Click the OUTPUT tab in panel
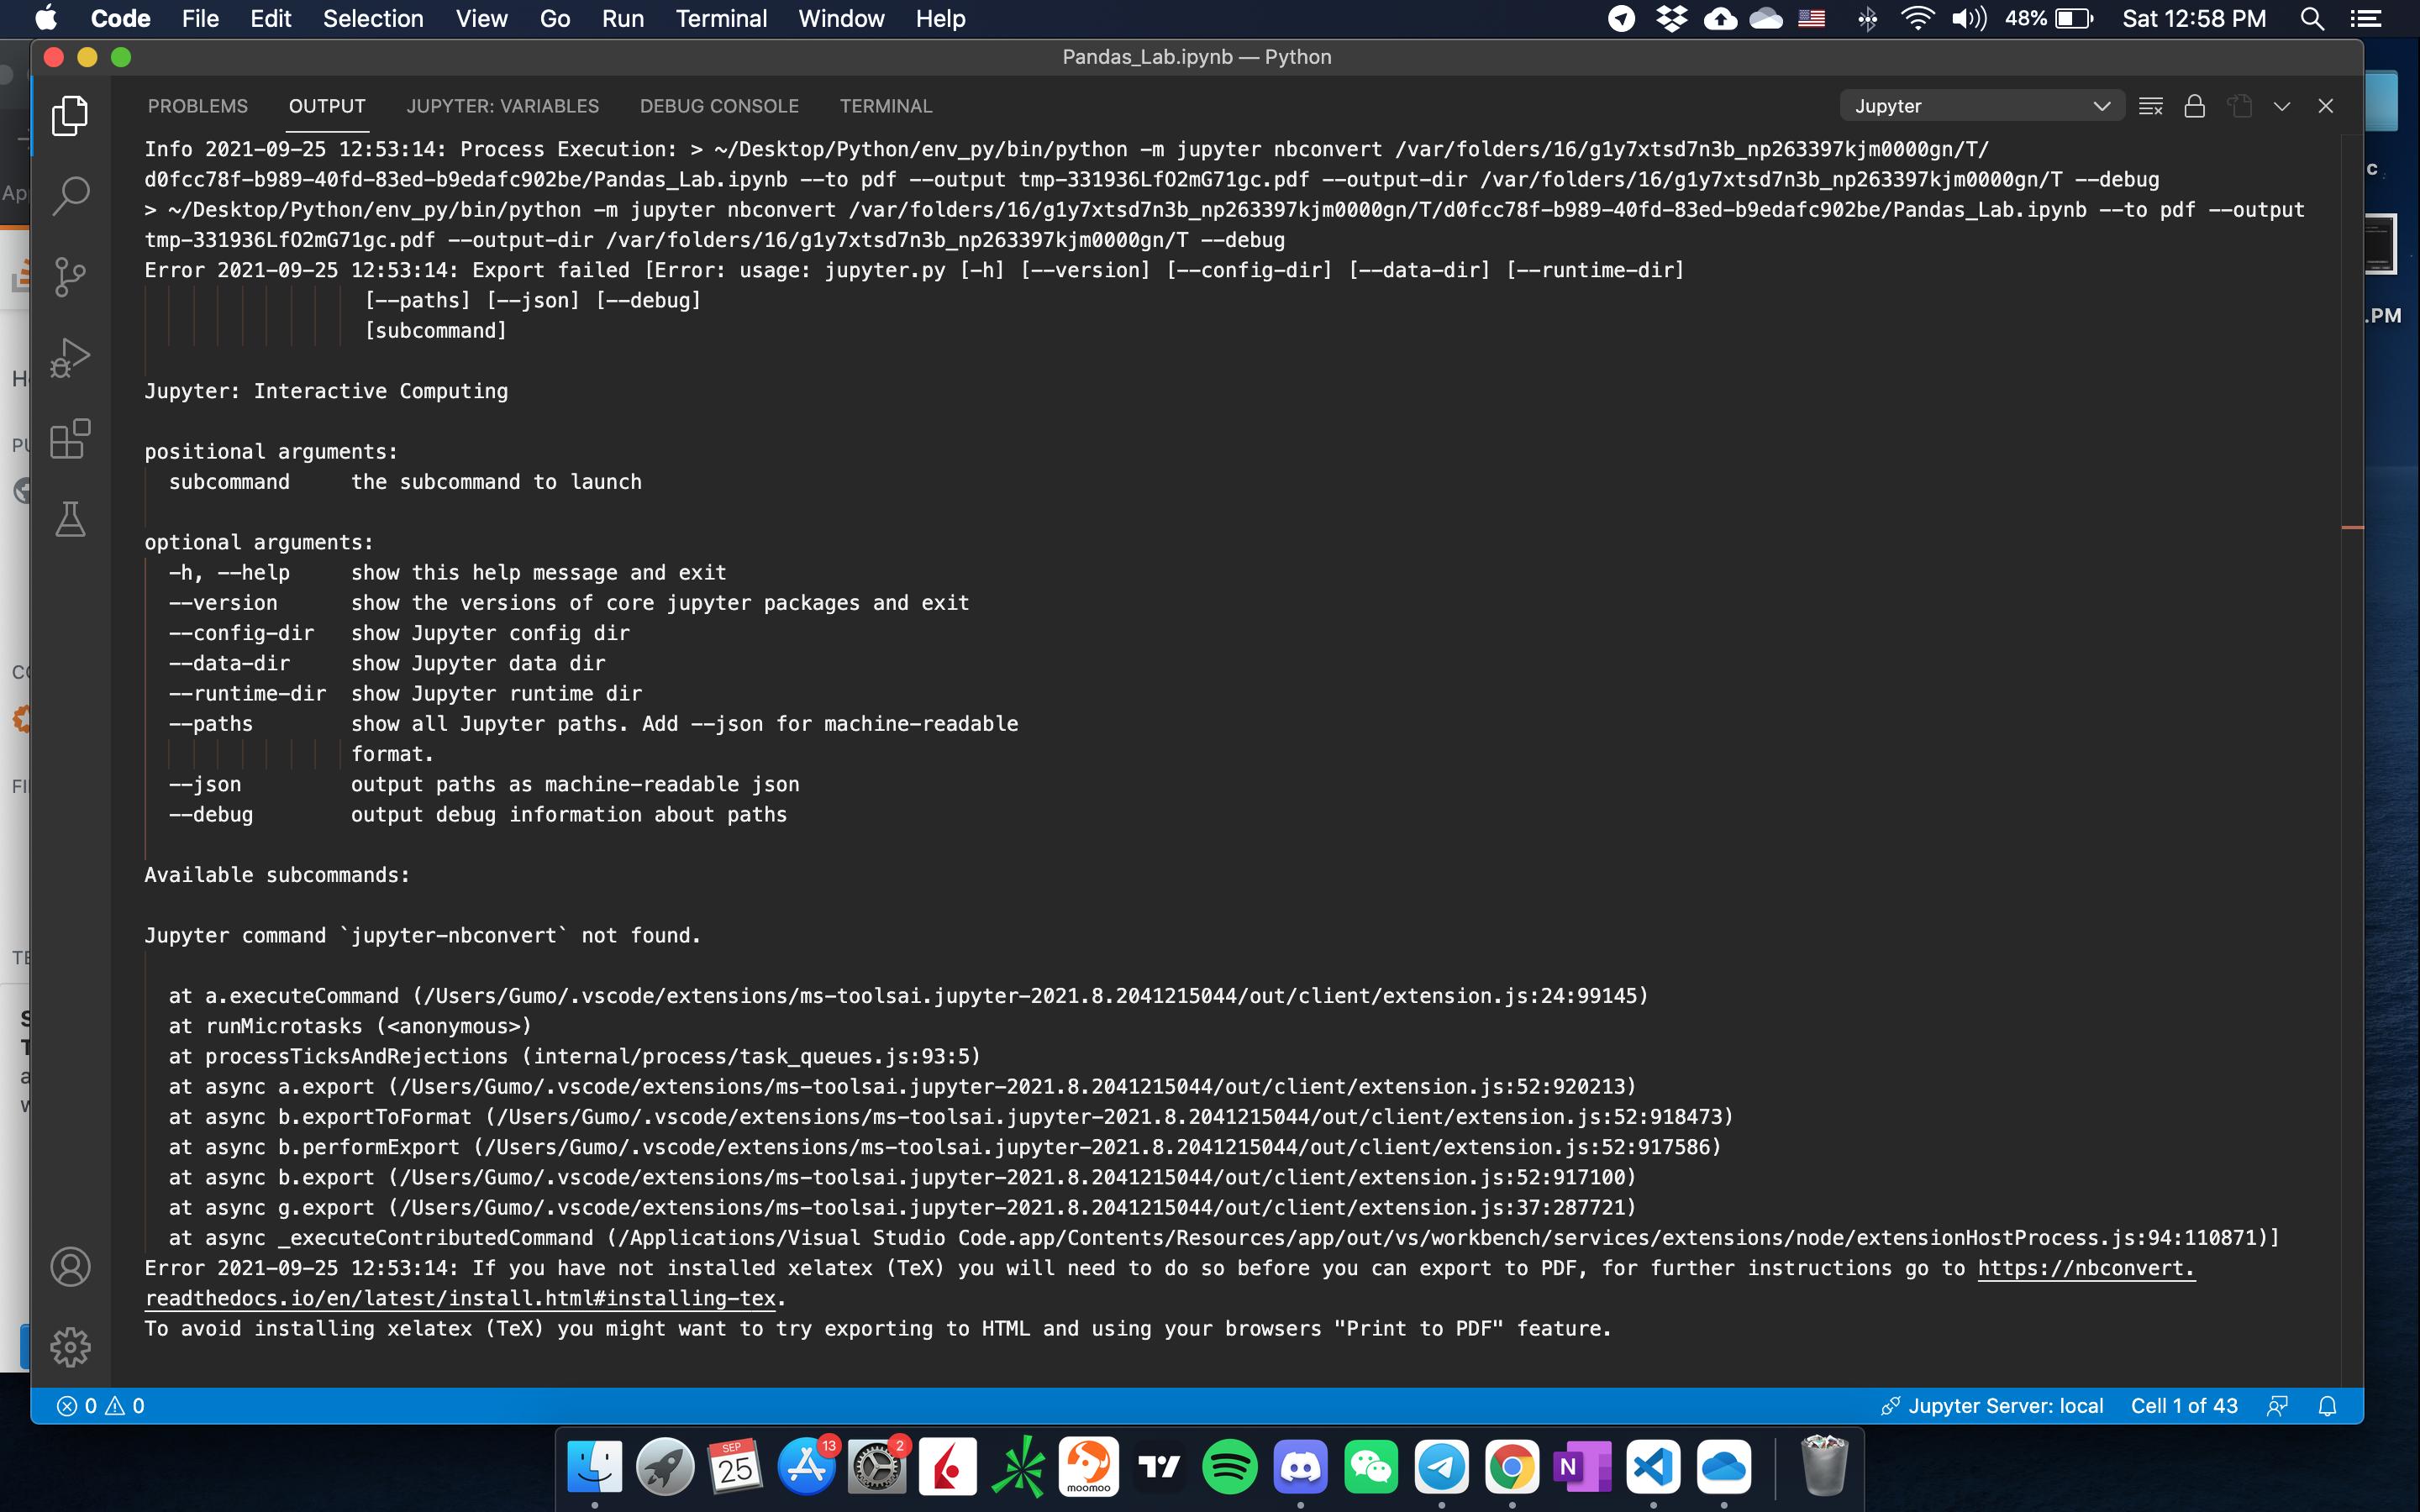Viewport: 2420px width, 1512px height. [x=328, y=106]
